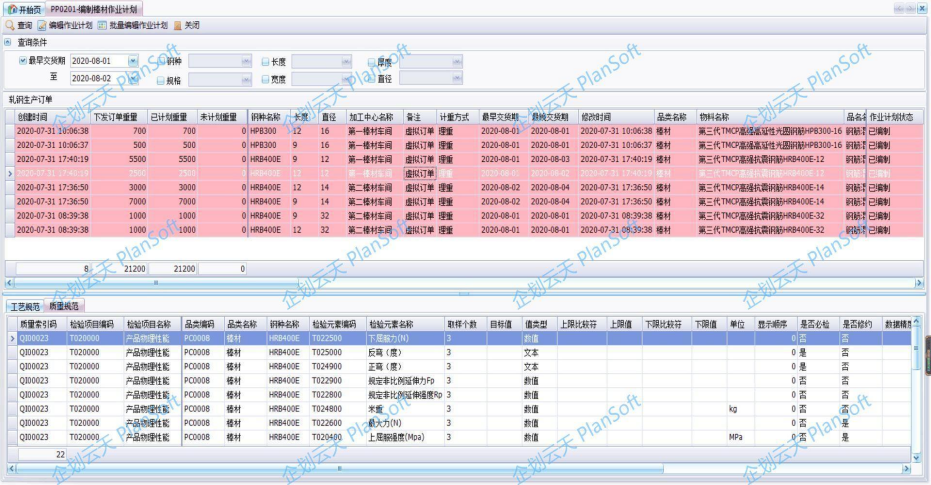
Task: Select order row created 2020-07-31 10:06:37
Action: (x=464, y=145)
